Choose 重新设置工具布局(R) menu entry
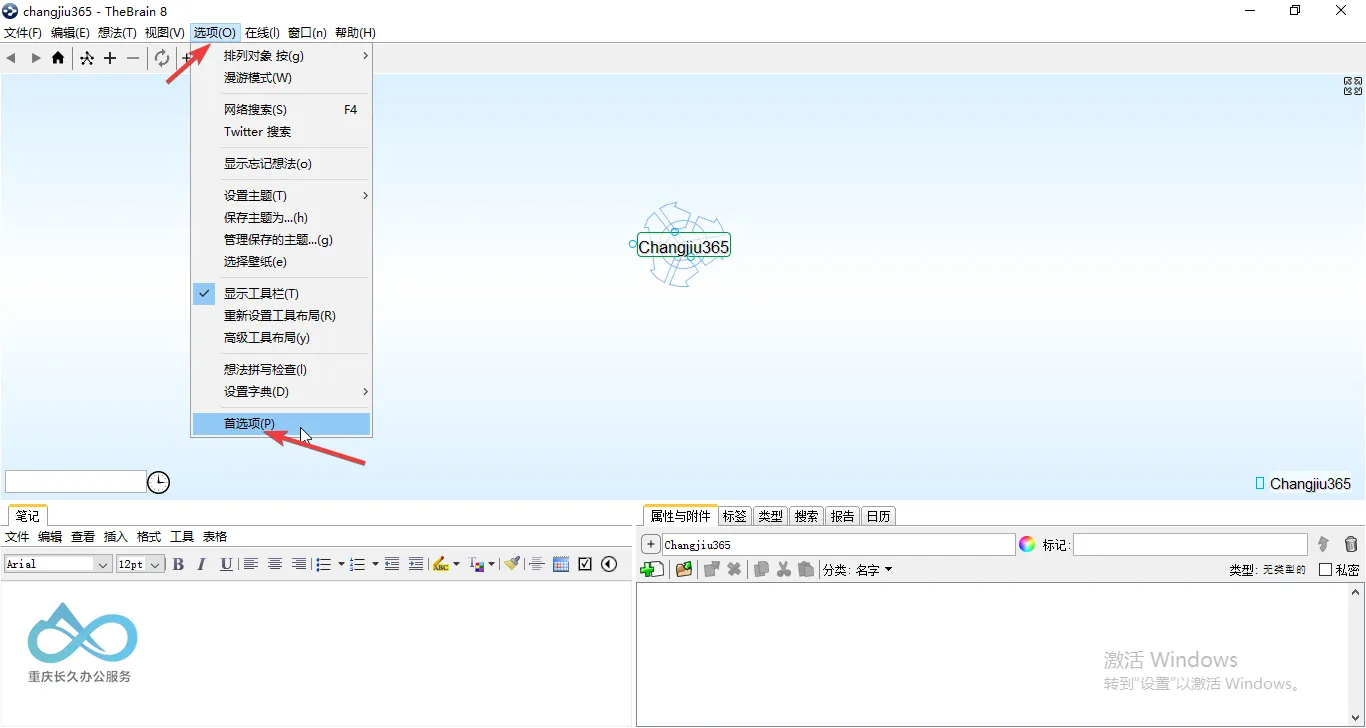This screenshot has width=1366, height=728. click(x=281, y=316)
